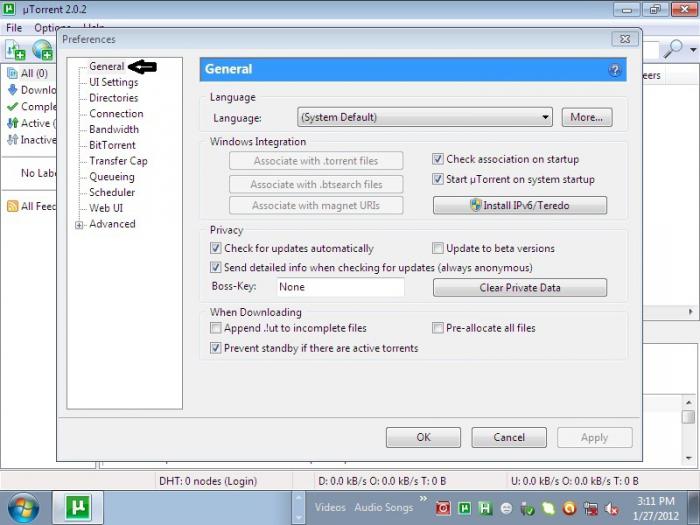The height and width of the screenshot is (525, 700).
Task: Enable Update to beta versions
Action: [438, 248]
